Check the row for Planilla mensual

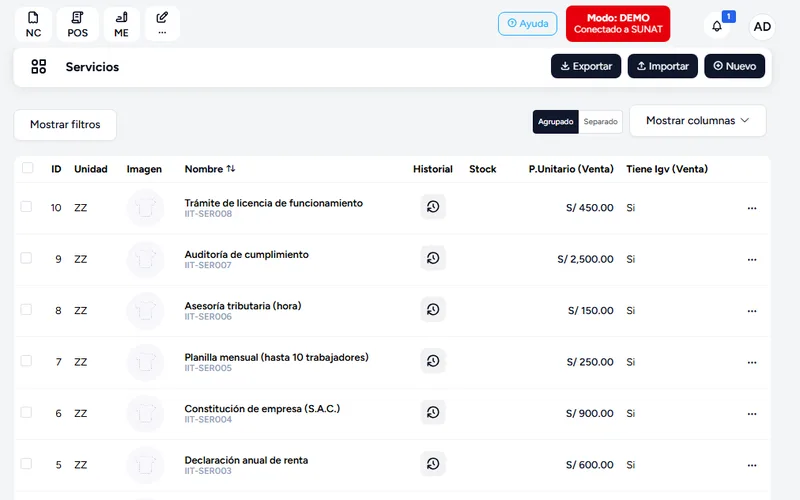(26, 361)
